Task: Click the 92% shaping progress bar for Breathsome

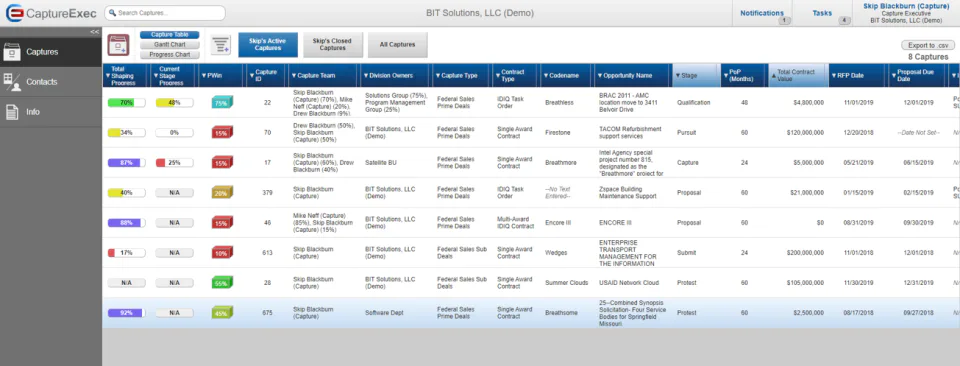Action: click(126, 313)
